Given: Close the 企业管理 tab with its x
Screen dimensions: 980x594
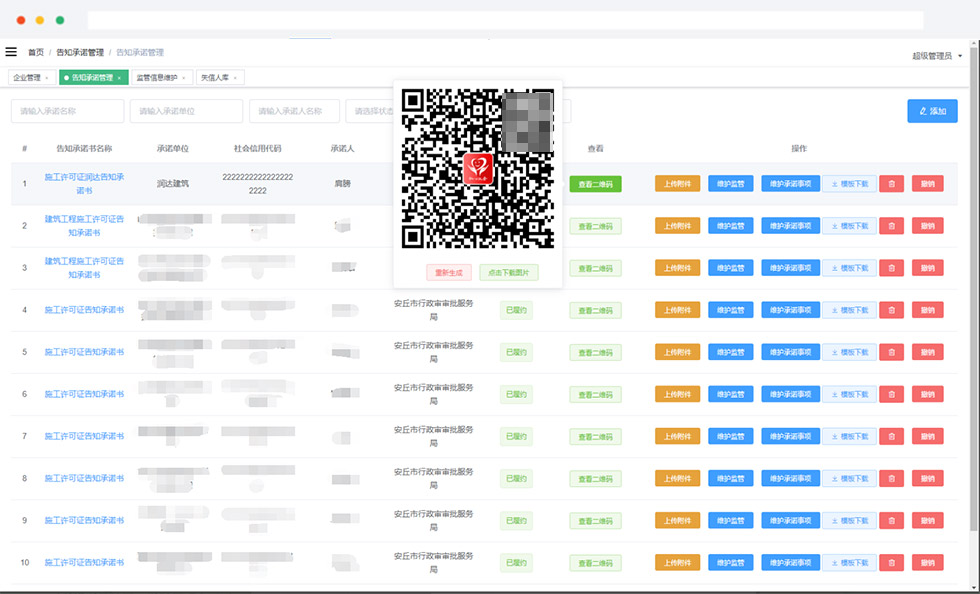Looking at the screenshot, I should 47,78.
